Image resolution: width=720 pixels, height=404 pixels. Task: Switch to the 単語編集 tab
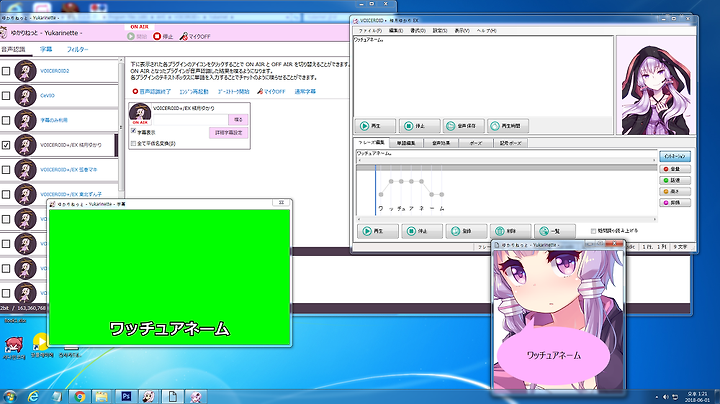(406, 143)
